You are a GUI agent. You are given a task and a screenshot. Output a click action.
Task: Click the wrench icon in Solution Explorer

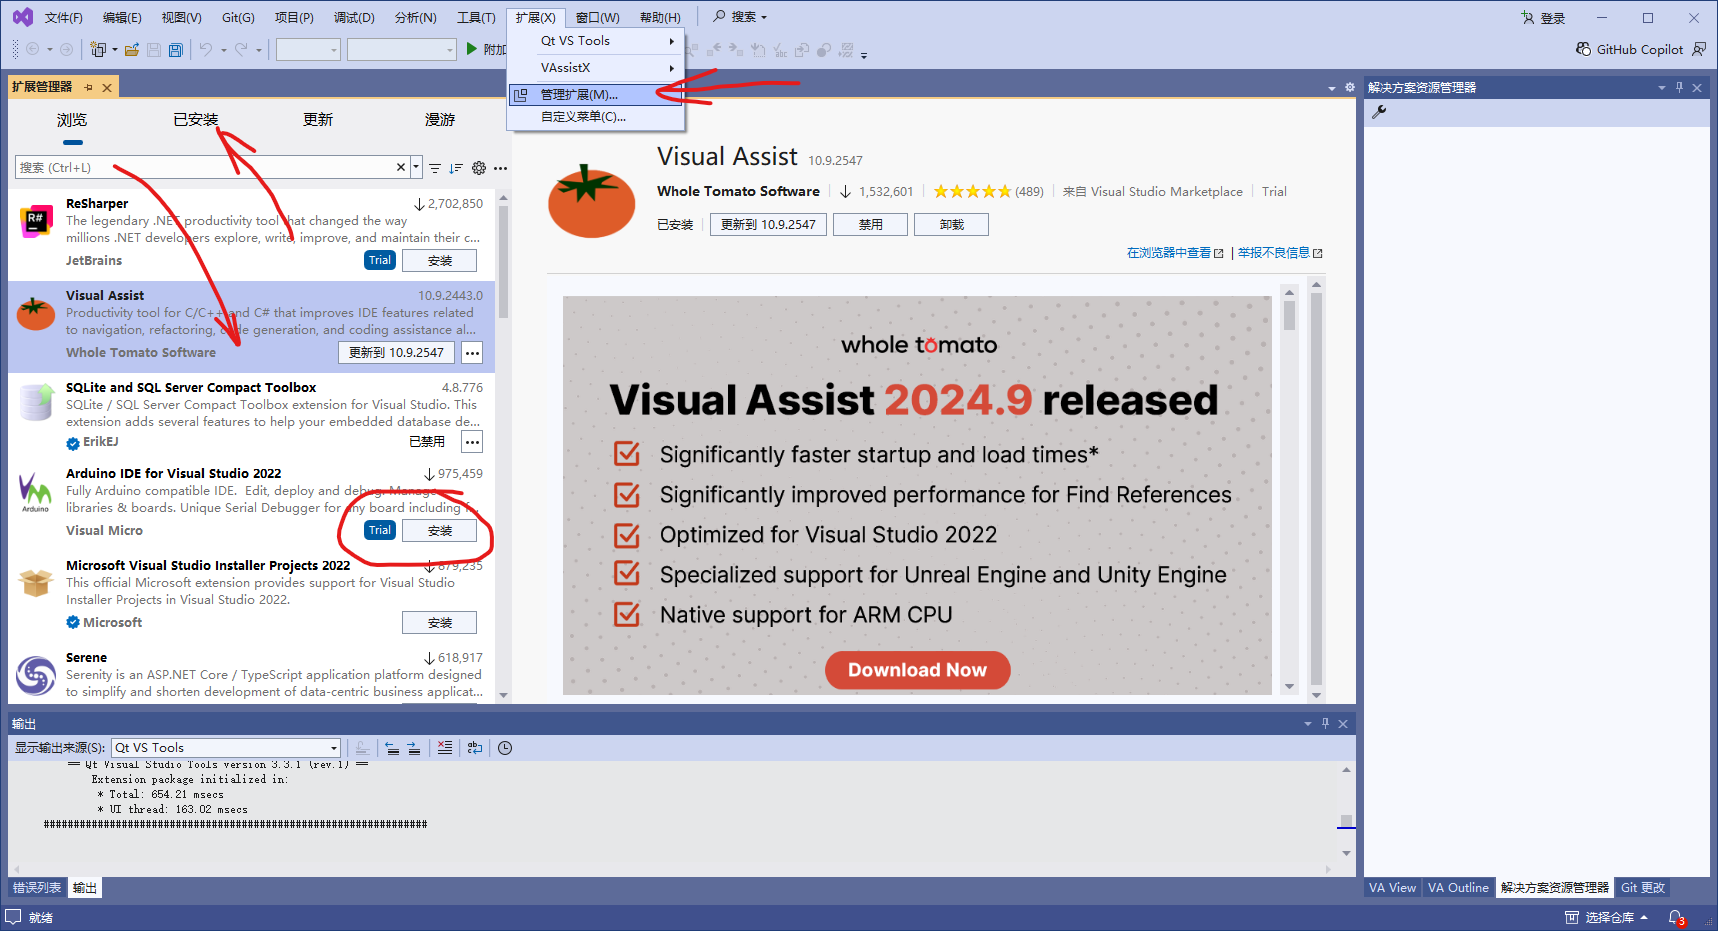click(x=1379, y=112)
